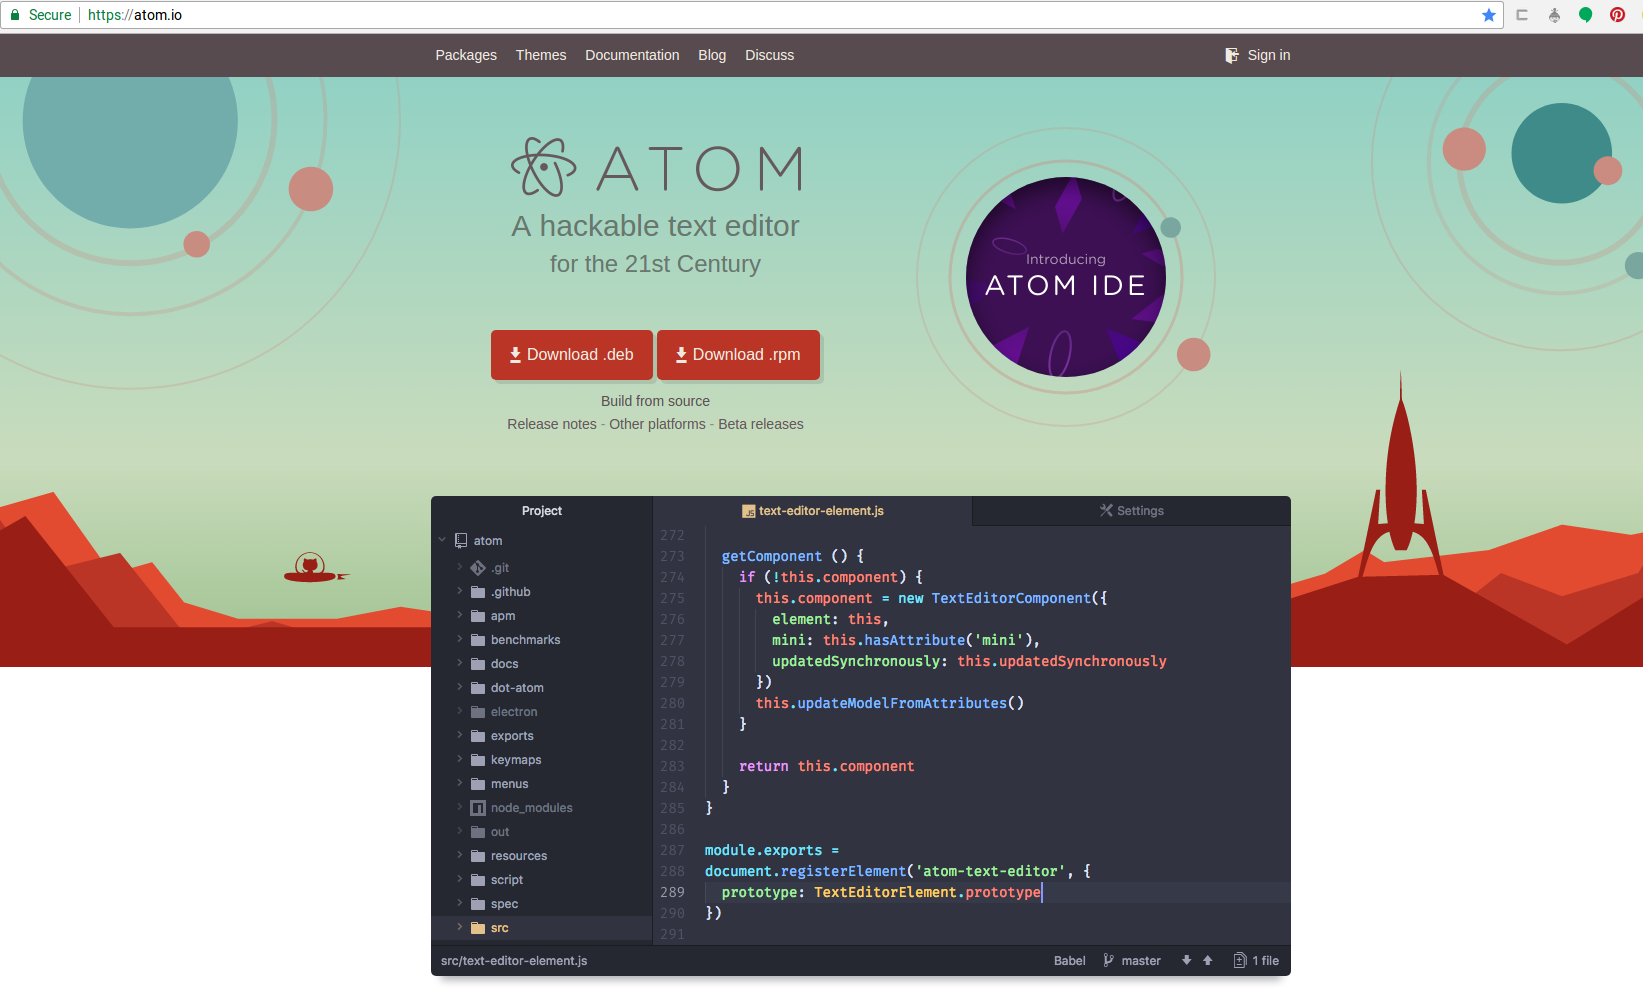Click the highlighted src folder icon
1643x988 pixels.
point(478,928)
